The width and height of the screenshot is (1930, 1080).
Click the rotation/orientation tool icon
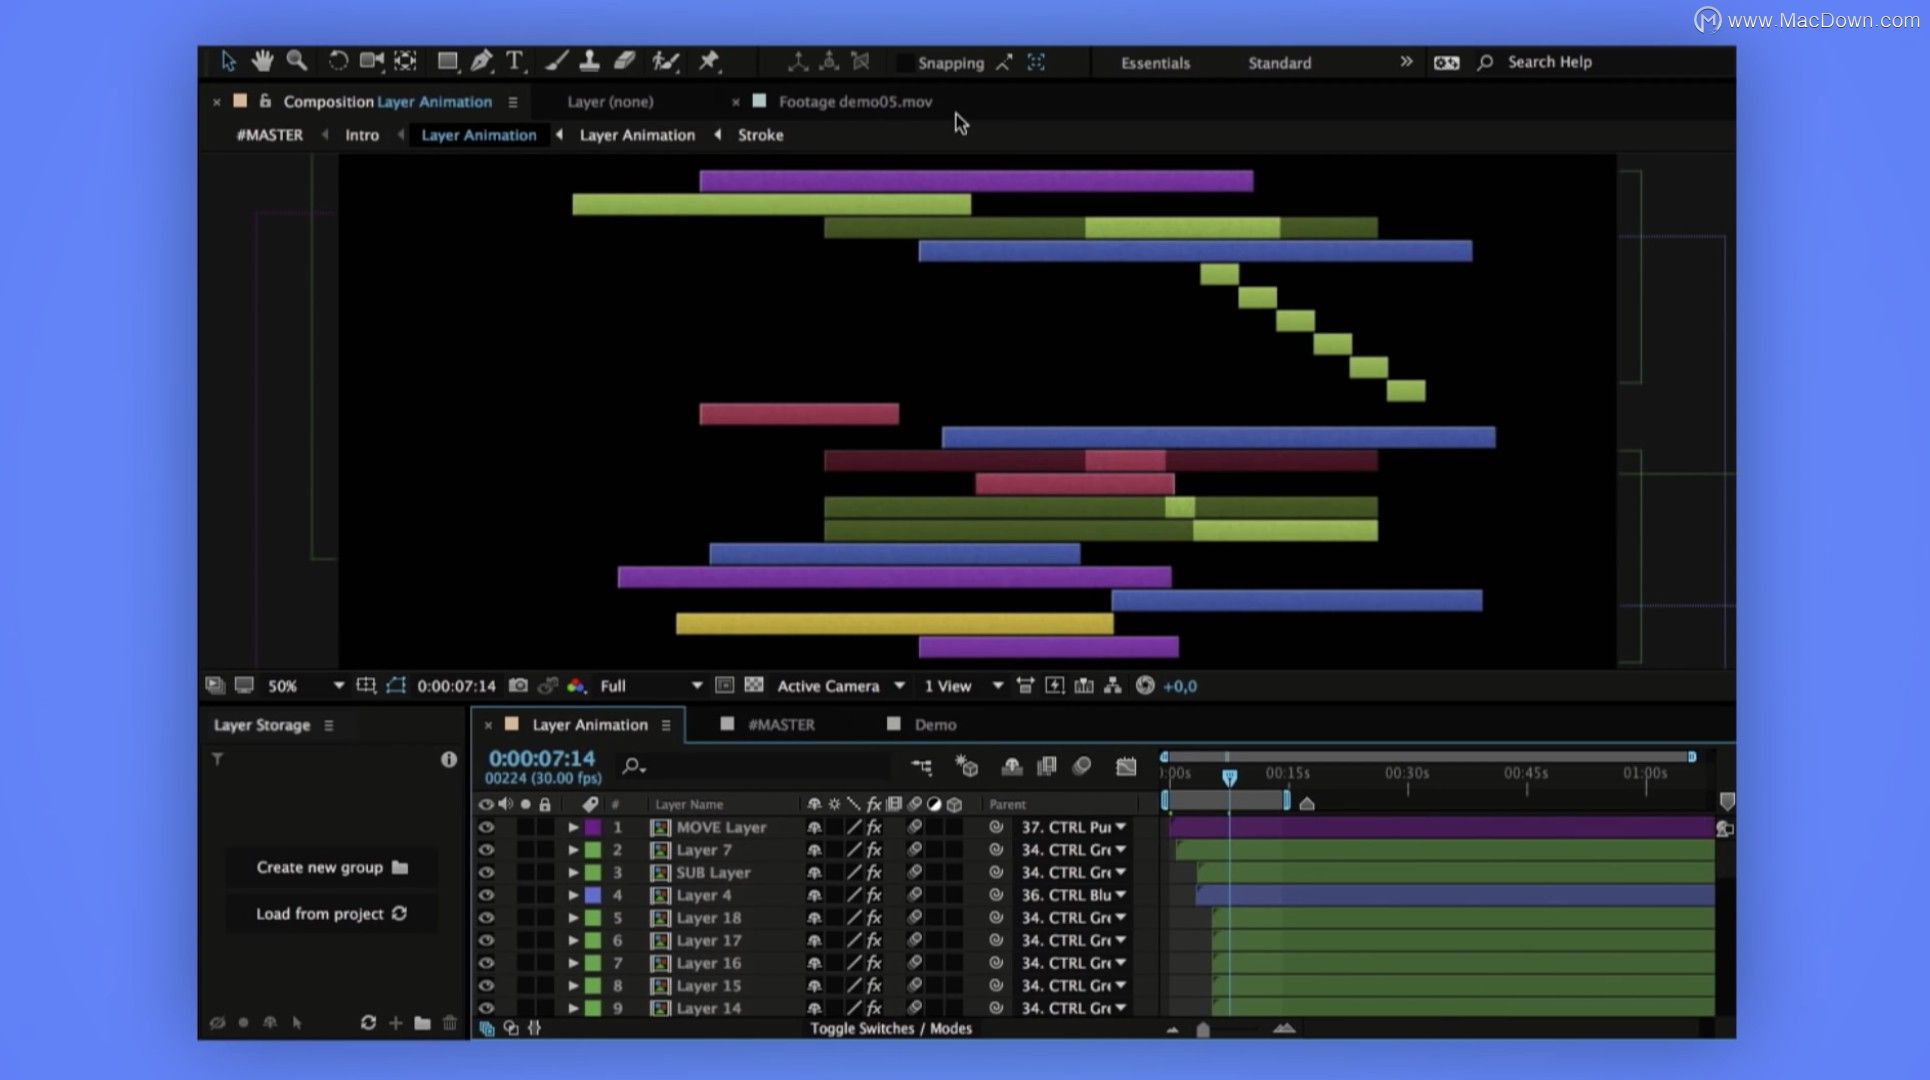pyautogui.click(x=338, y=61)
